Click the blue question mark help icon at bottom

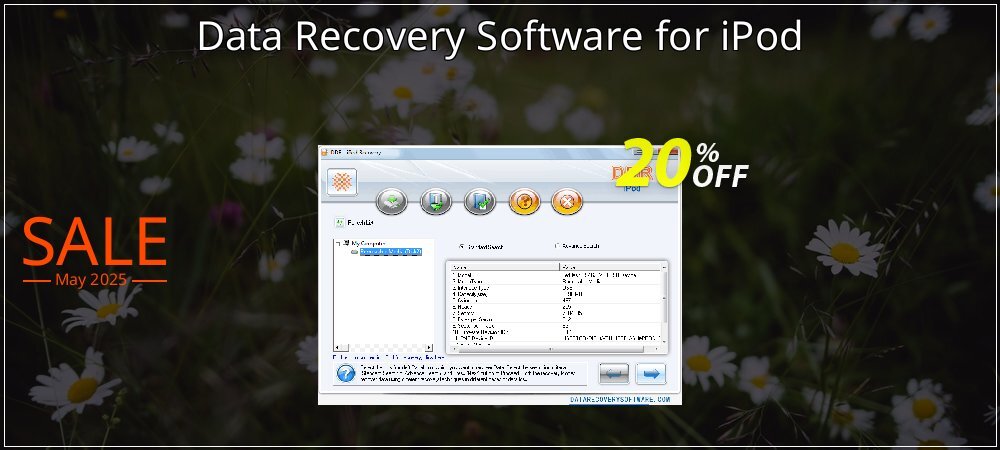coord(346,374)
